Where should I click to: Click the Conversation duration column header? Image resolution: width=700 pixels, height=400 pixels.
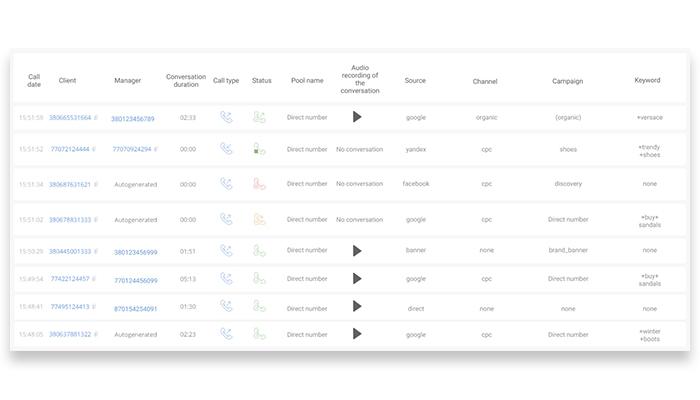click(186, 80)
